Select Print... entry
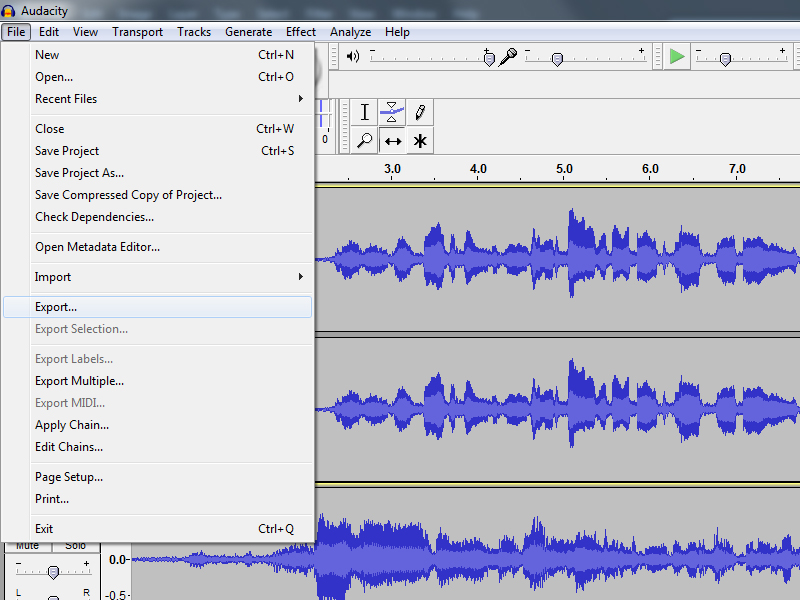 [x=158, y=498]
